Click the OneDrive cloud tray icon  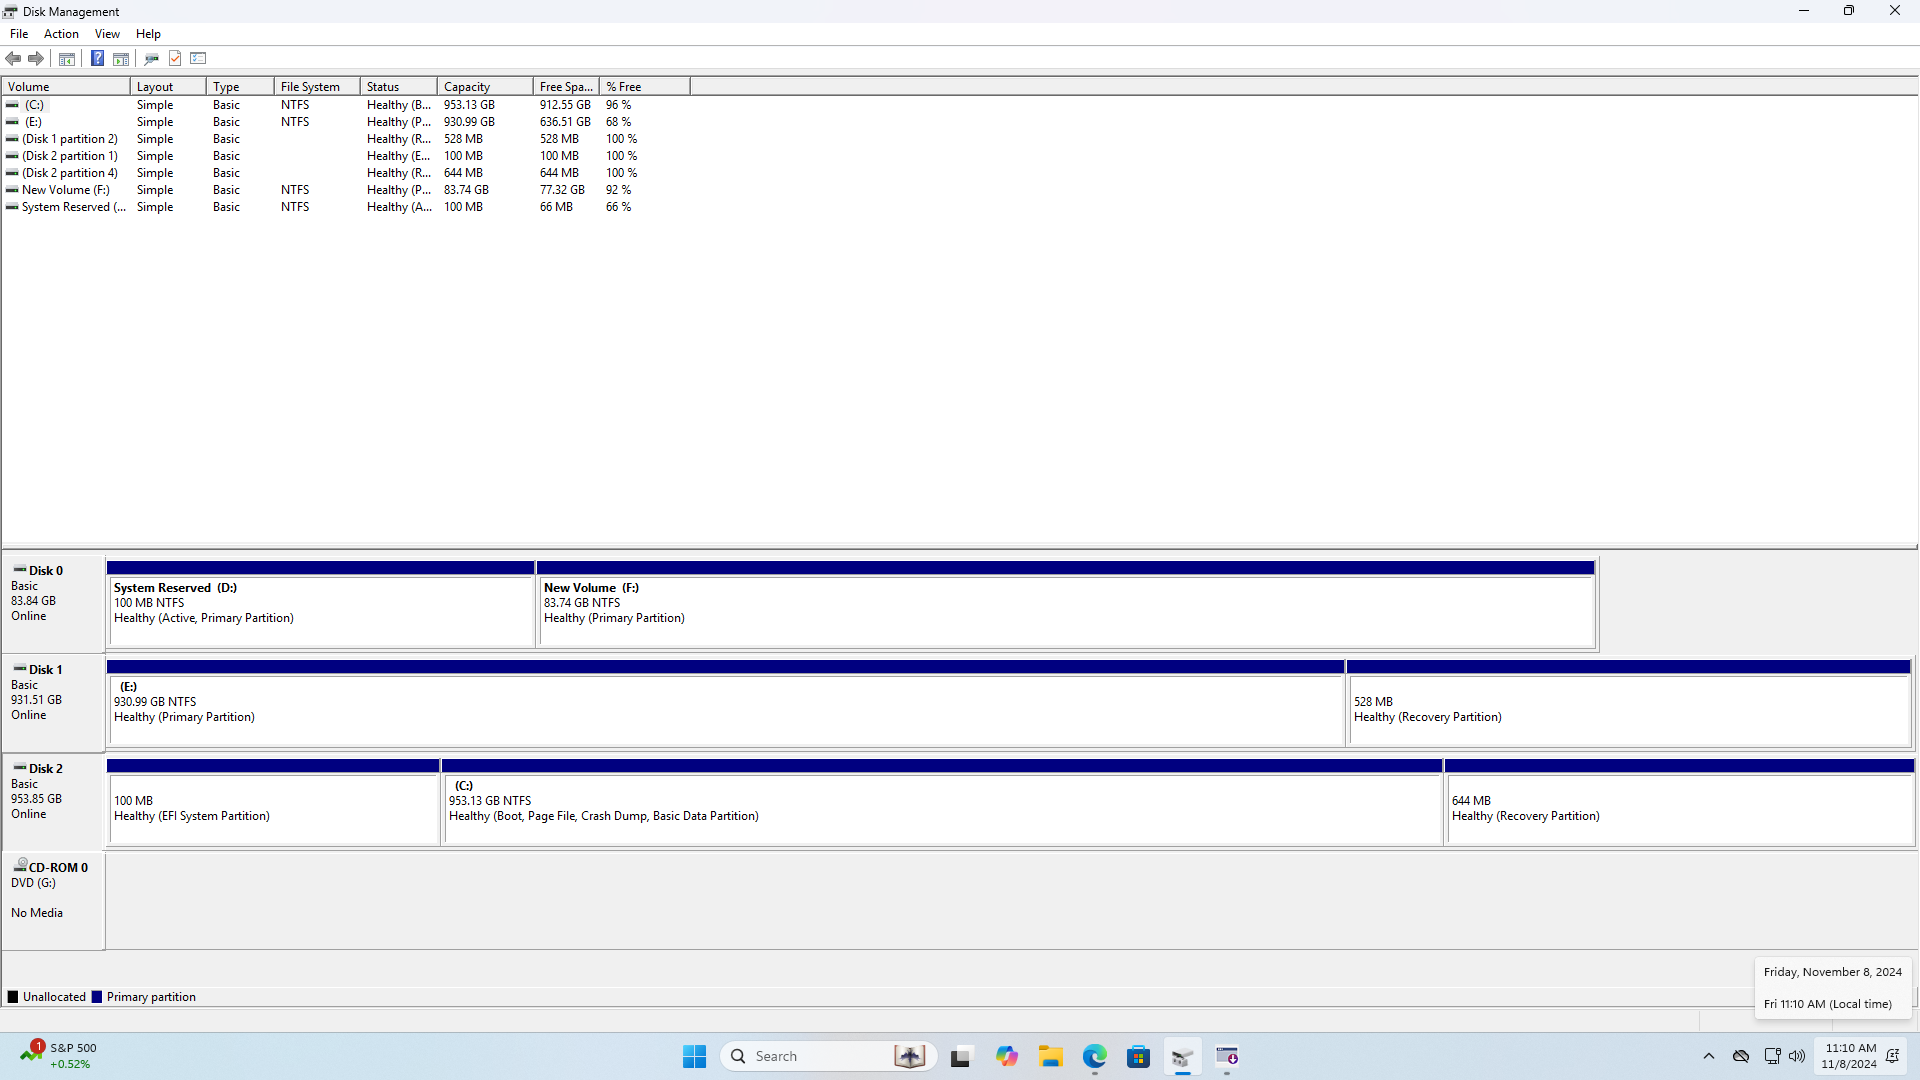coord(1741,1056)
